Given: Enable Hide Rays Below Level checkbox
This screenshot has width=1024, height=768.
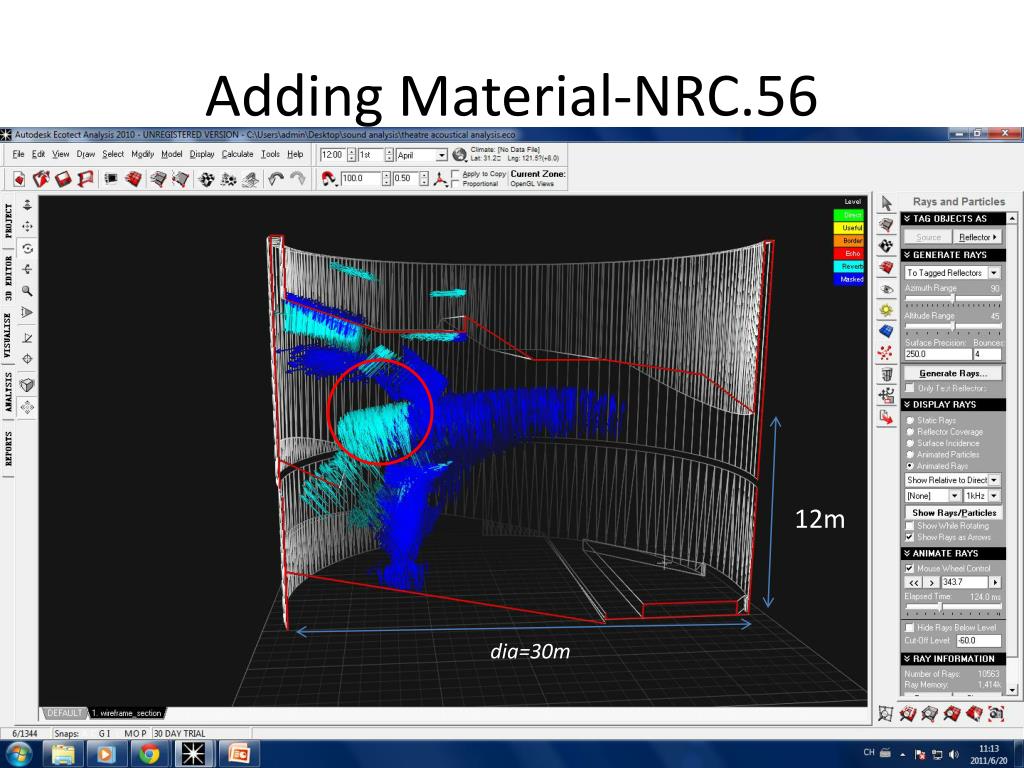Looking at the screenshot, I should pyautogui.click(x=909, y=628).
